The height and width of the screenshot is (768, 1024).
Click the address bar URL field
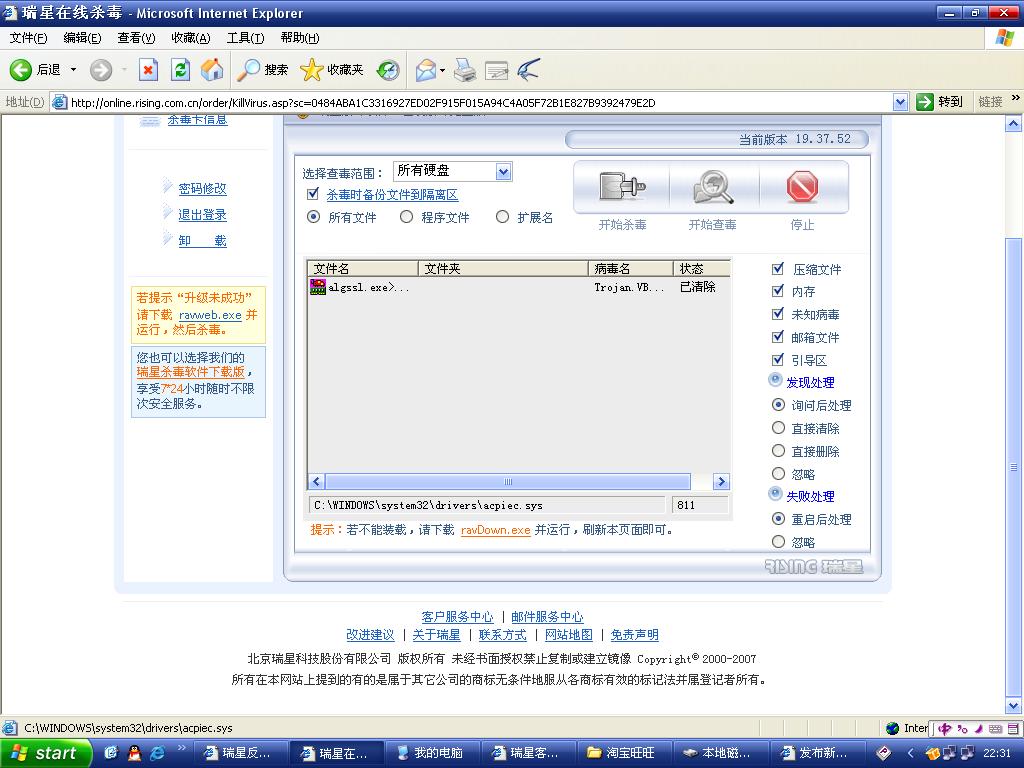pos(480,103)
